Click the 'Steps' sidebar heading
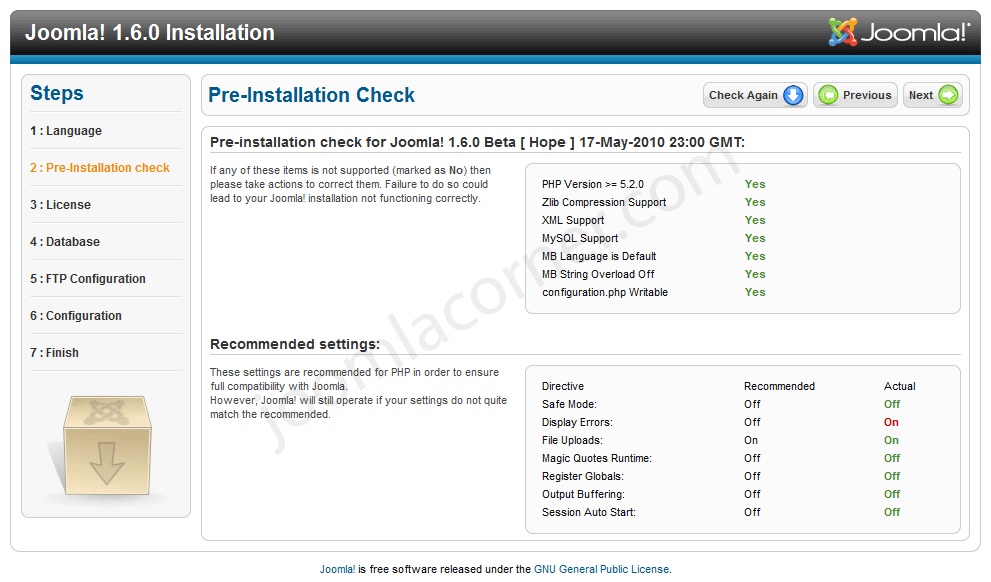Screen dimensions: 991x582 57,93
